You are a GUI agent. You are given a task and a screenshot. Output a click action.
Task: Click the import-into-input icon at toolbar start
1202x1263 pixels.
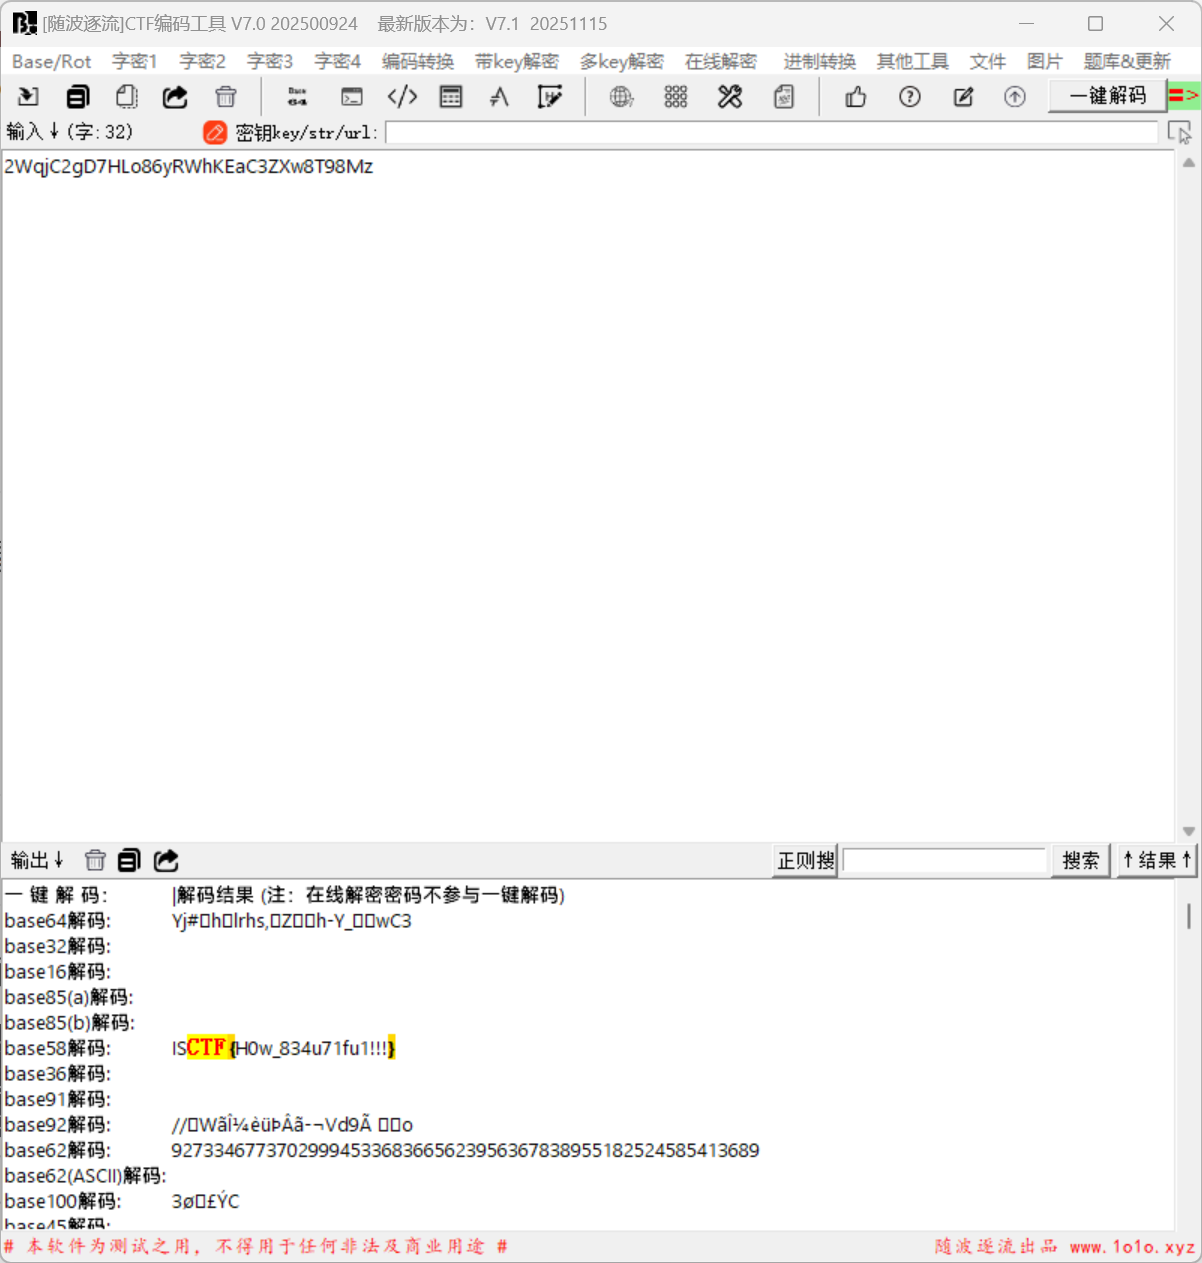pos(28,97)
